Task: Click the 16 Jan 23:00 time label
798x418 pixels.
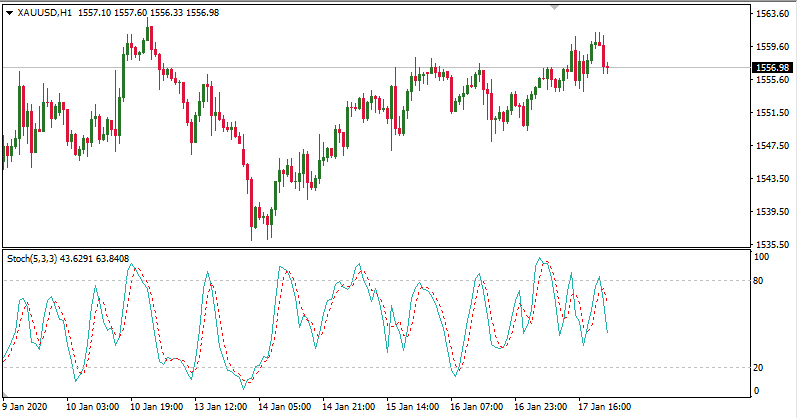Action: coord(540,407)
